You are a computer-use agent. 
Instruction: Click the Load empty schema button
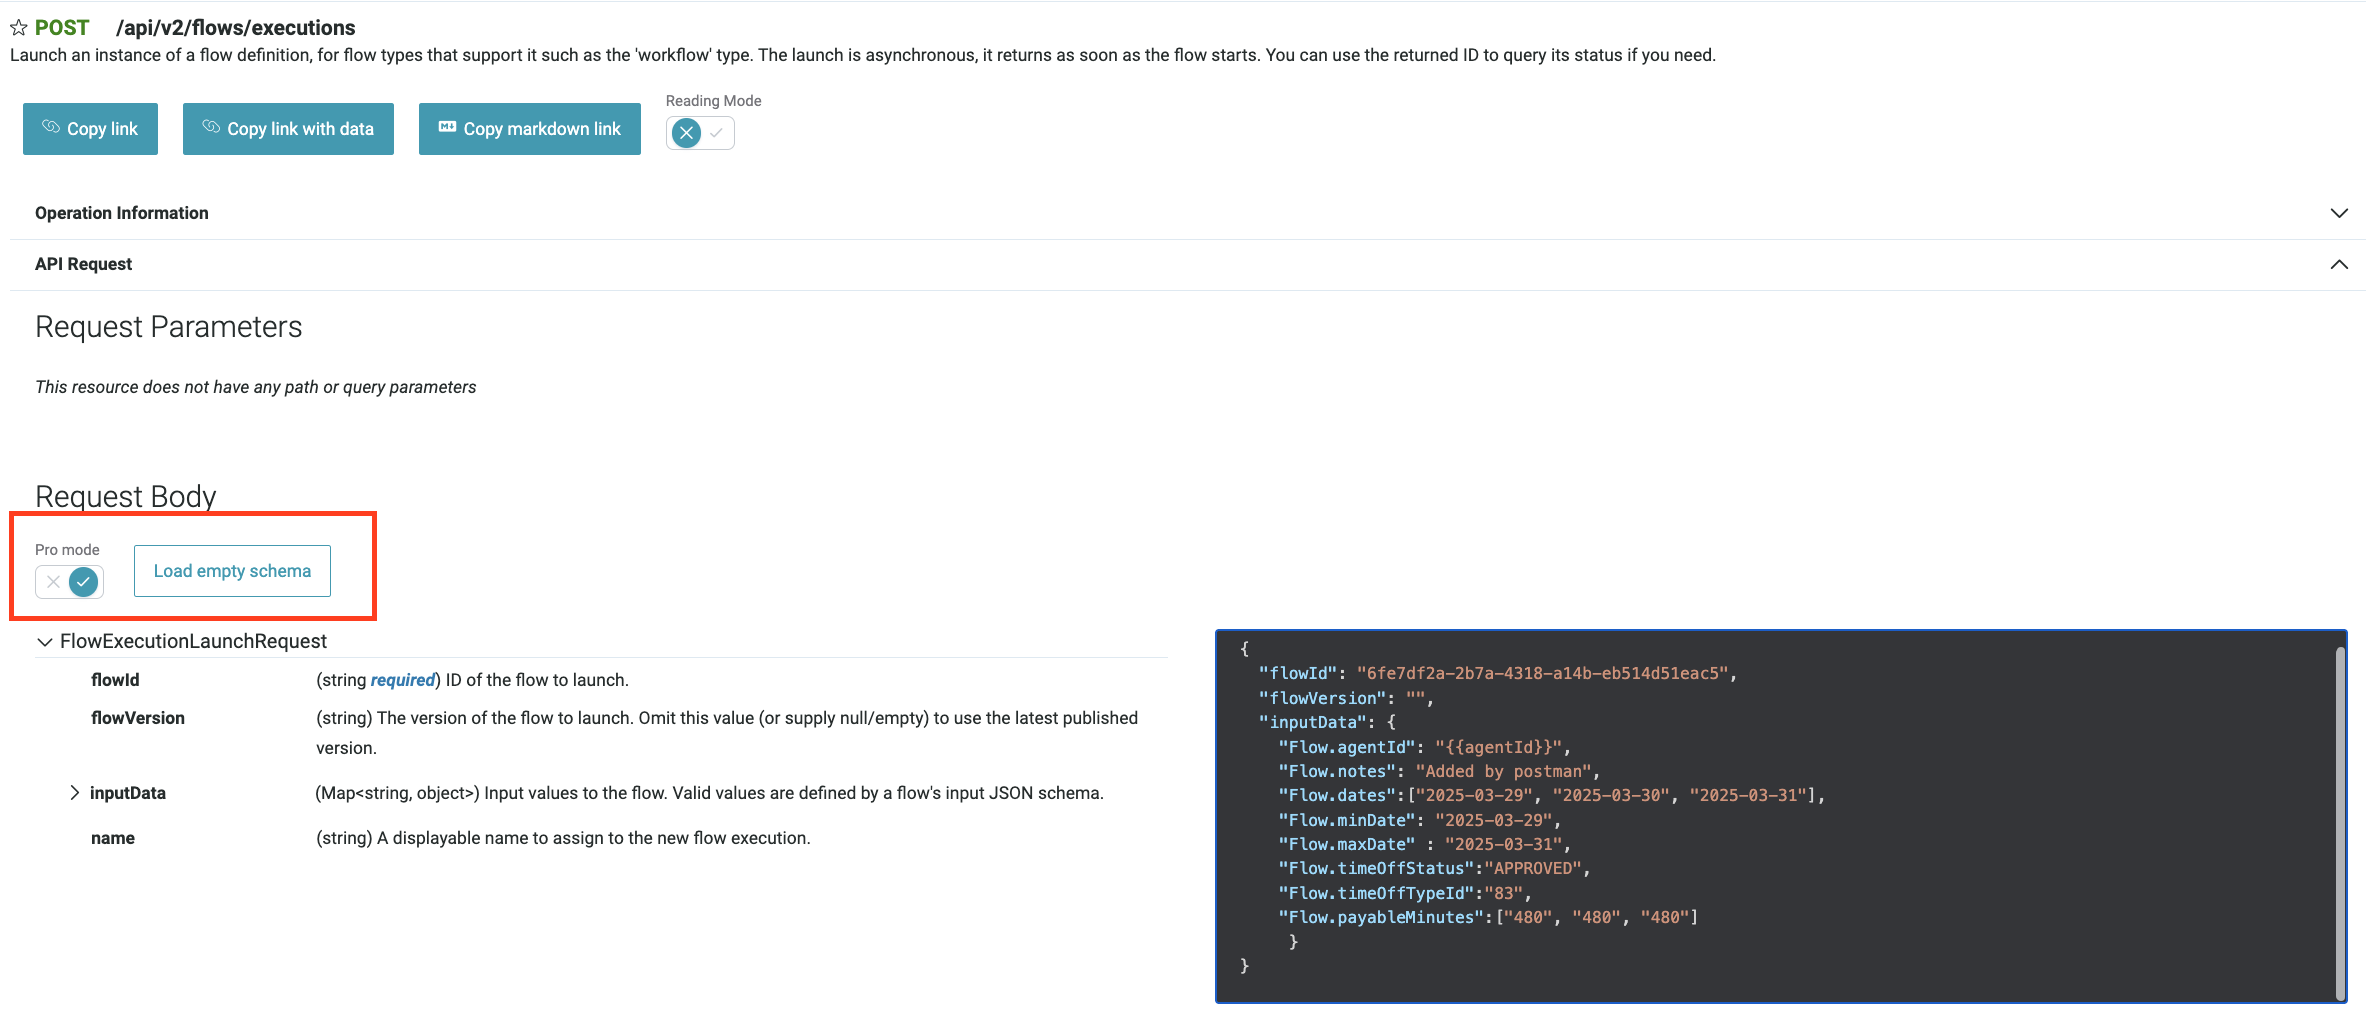(231, 570)
